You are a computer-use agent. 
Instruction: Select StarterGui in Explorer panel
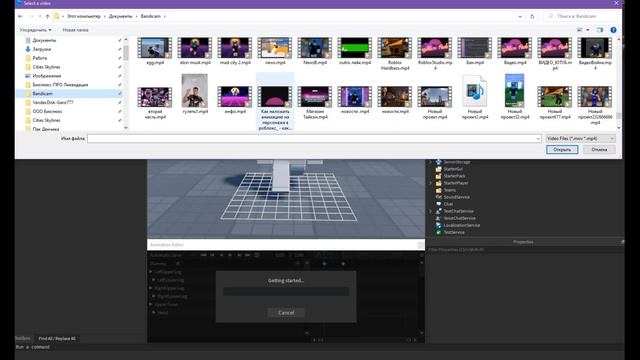[453, 169]
